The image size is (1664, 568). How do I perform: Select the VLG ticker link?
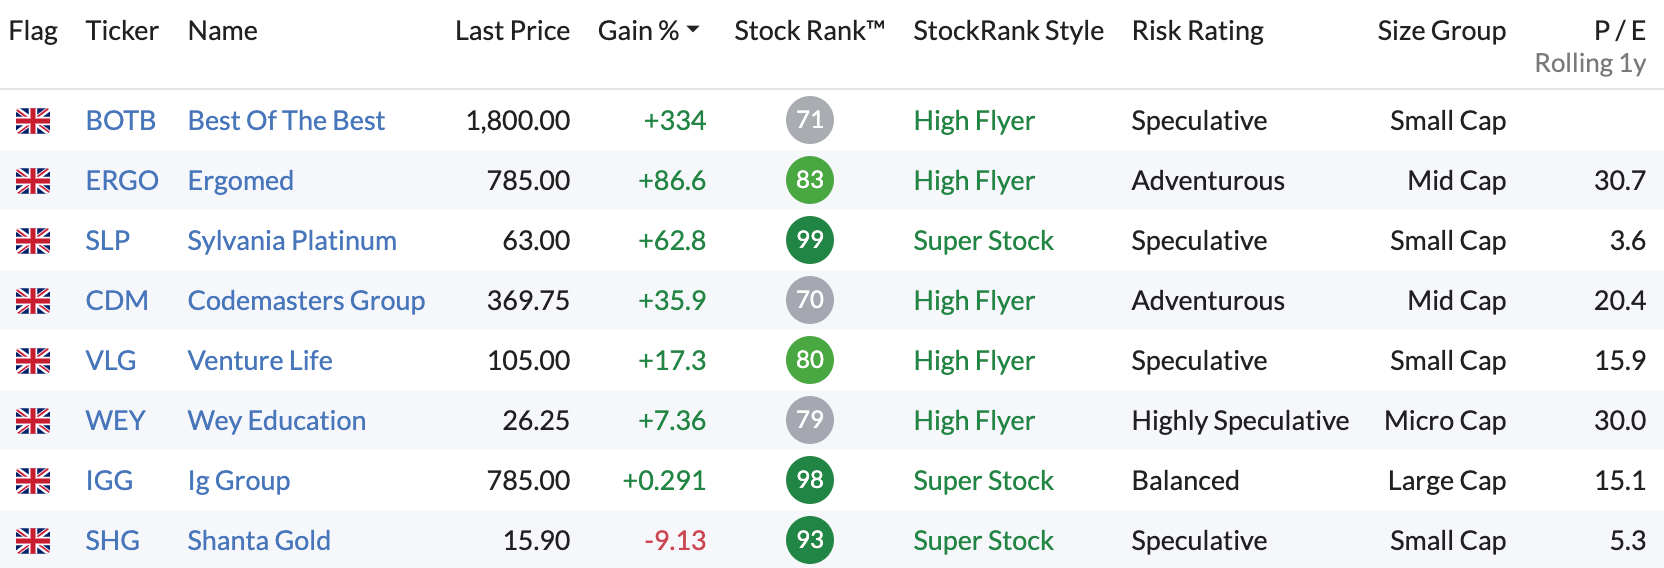111,361
